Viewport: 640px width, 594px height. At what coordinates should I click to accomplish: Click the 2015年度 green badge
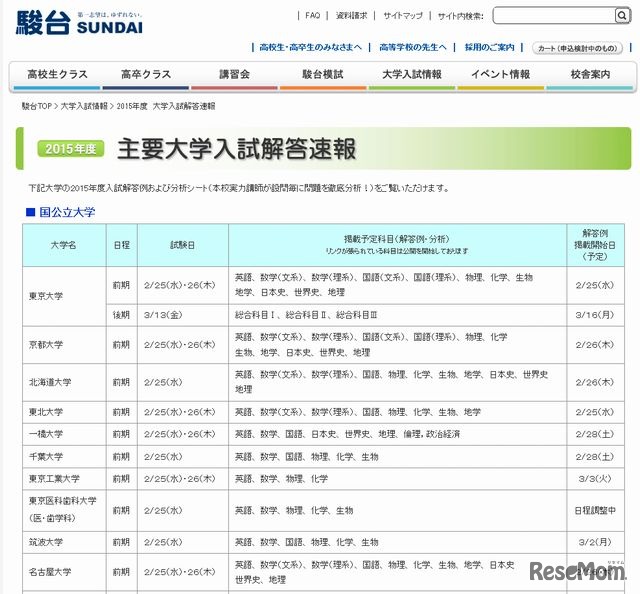(x=71, y=149)
